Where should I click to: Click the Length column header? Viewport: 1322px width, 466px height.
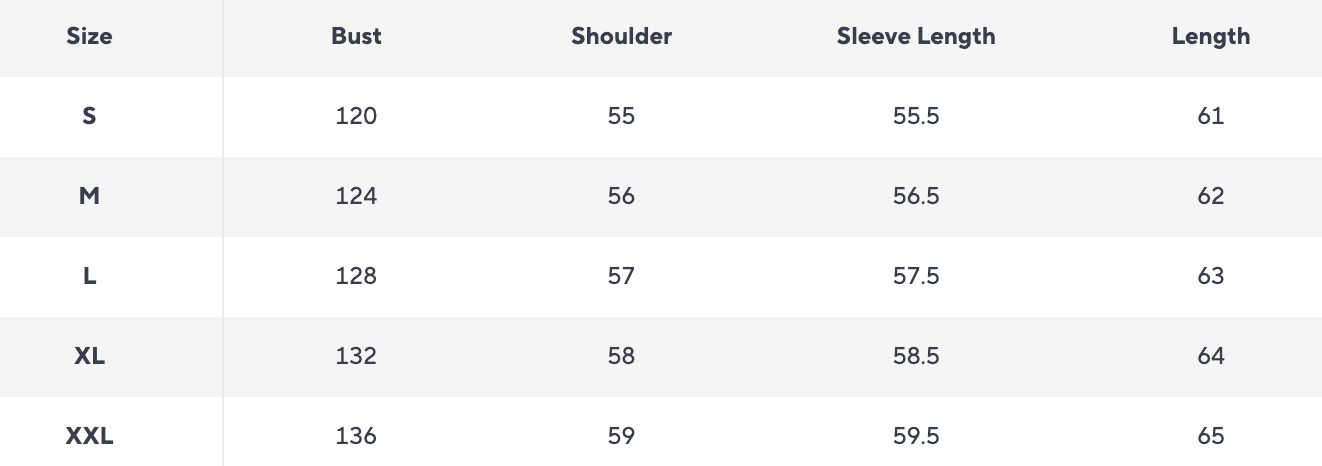tap(1210, 37)
